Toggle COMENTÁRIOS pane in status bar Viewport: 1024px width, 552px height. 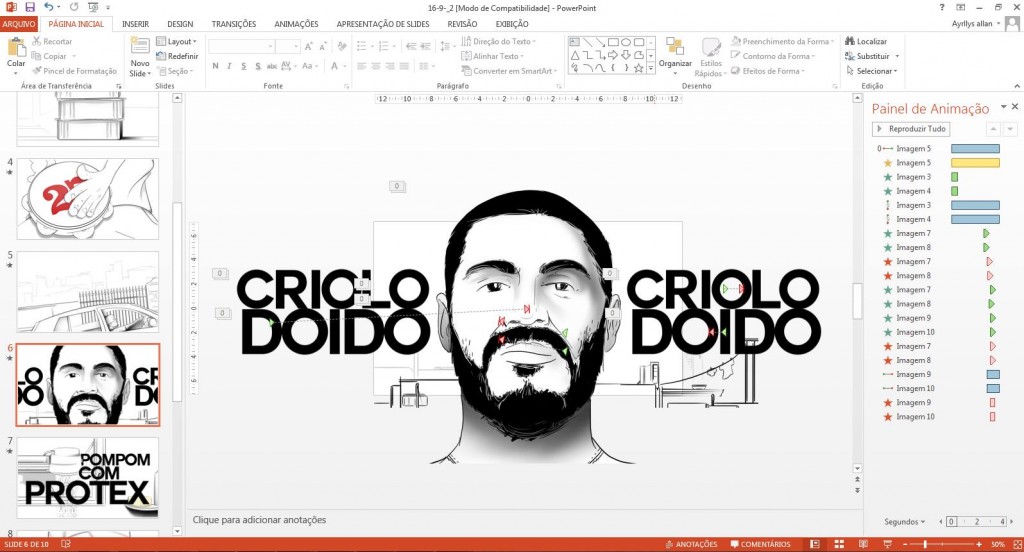[x=760, y=544]
